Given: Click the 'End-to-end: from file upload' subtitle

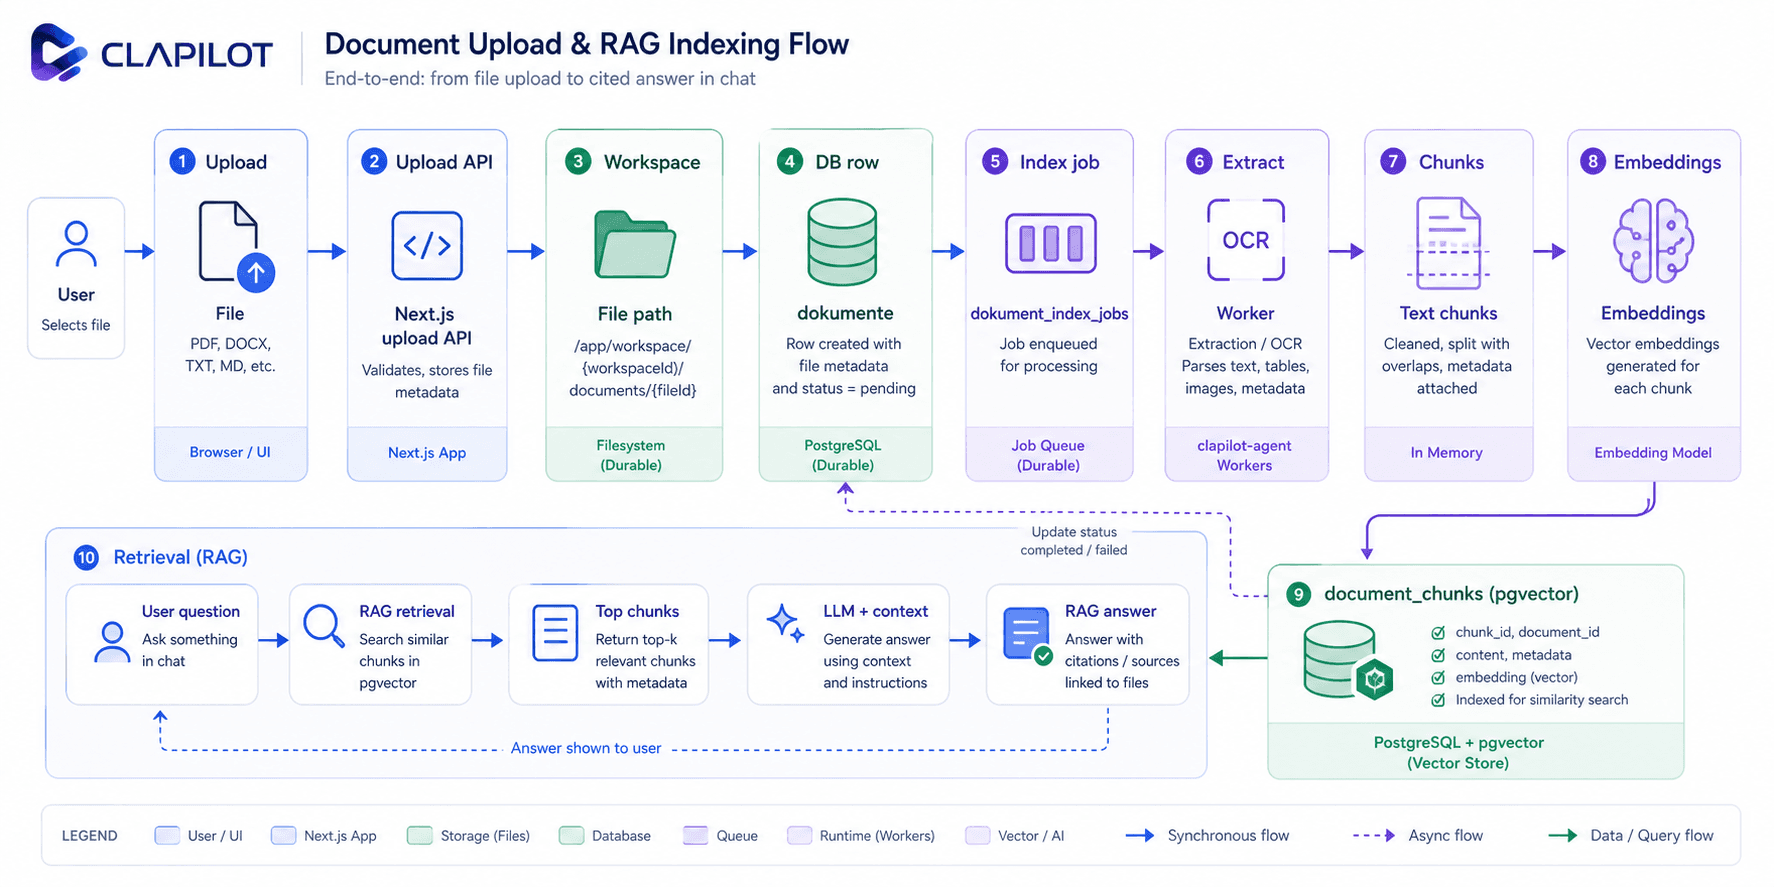Looking at the screenshot, I should coord(540,79).
